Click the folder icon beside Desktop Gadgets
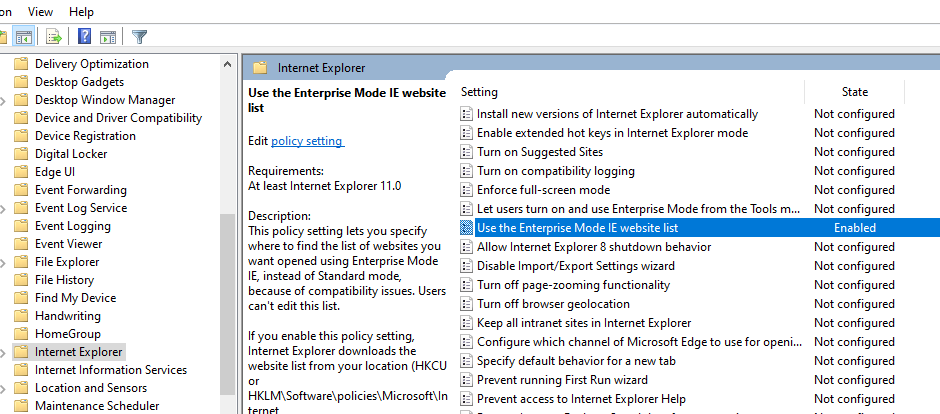Viewport: 940px width, 414px height. [x=22, y=82]
